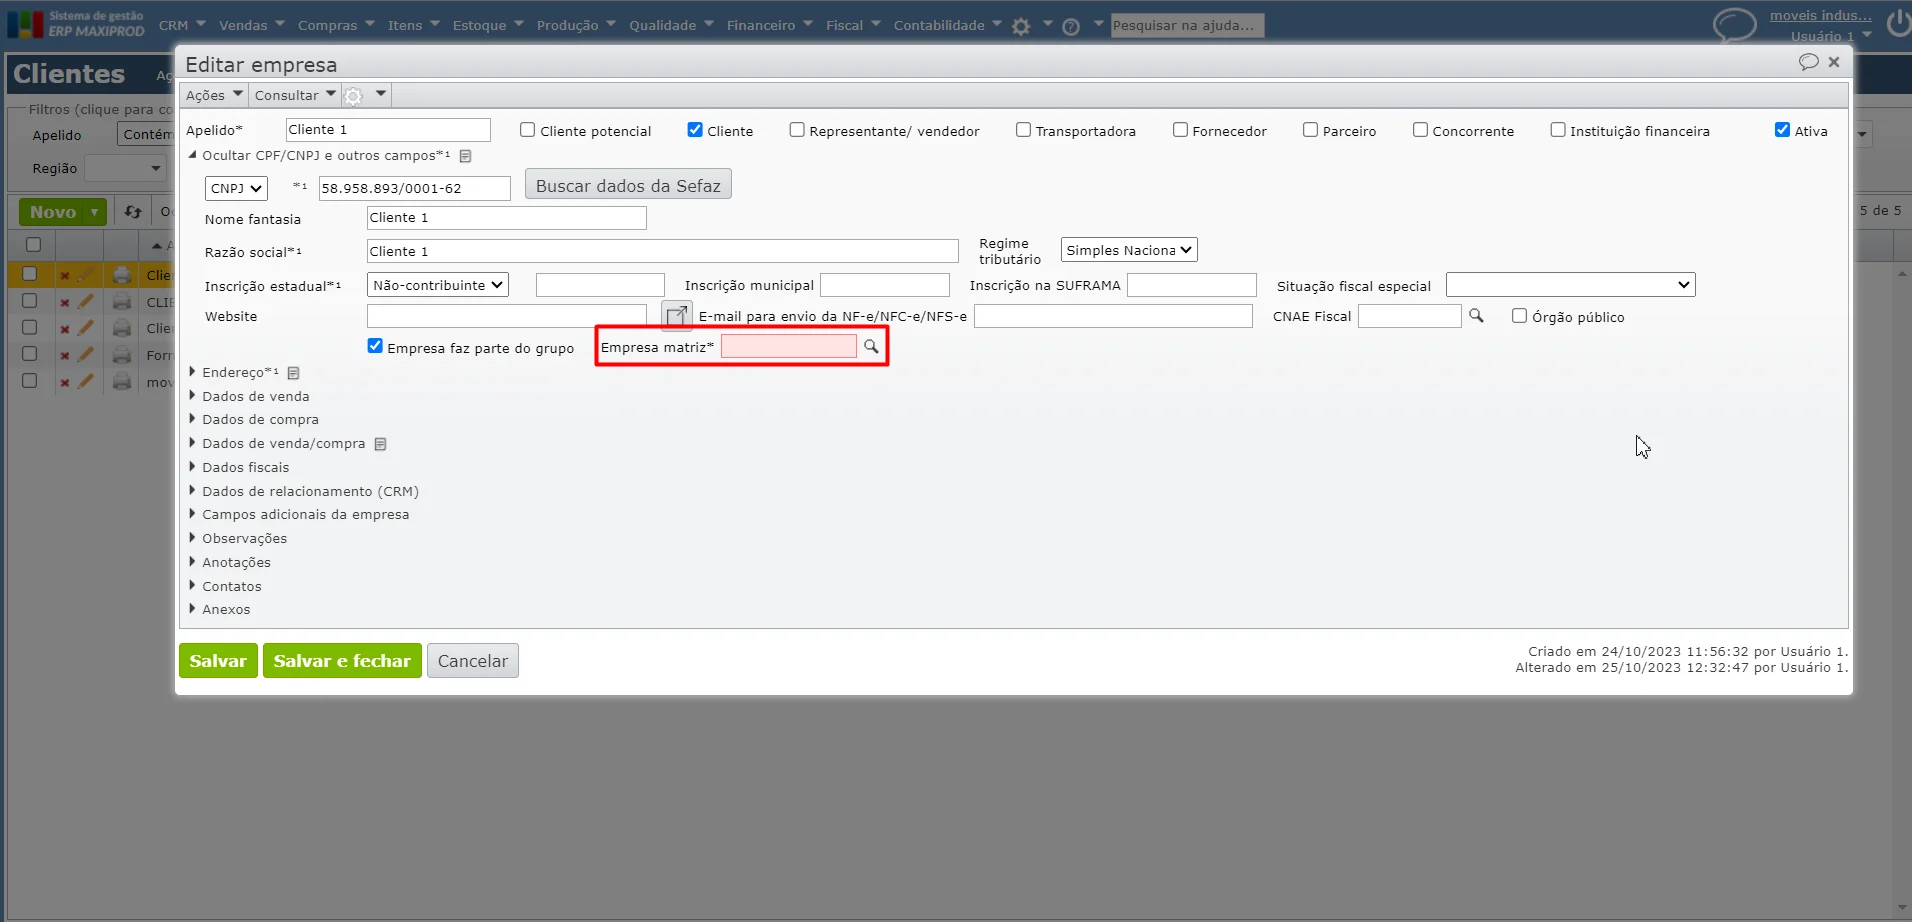This screenshot has width=1912, height=922.
Task: Open Inscrição estadual Não-contribuinte dropdown
Action: click(x=438, y=285)
